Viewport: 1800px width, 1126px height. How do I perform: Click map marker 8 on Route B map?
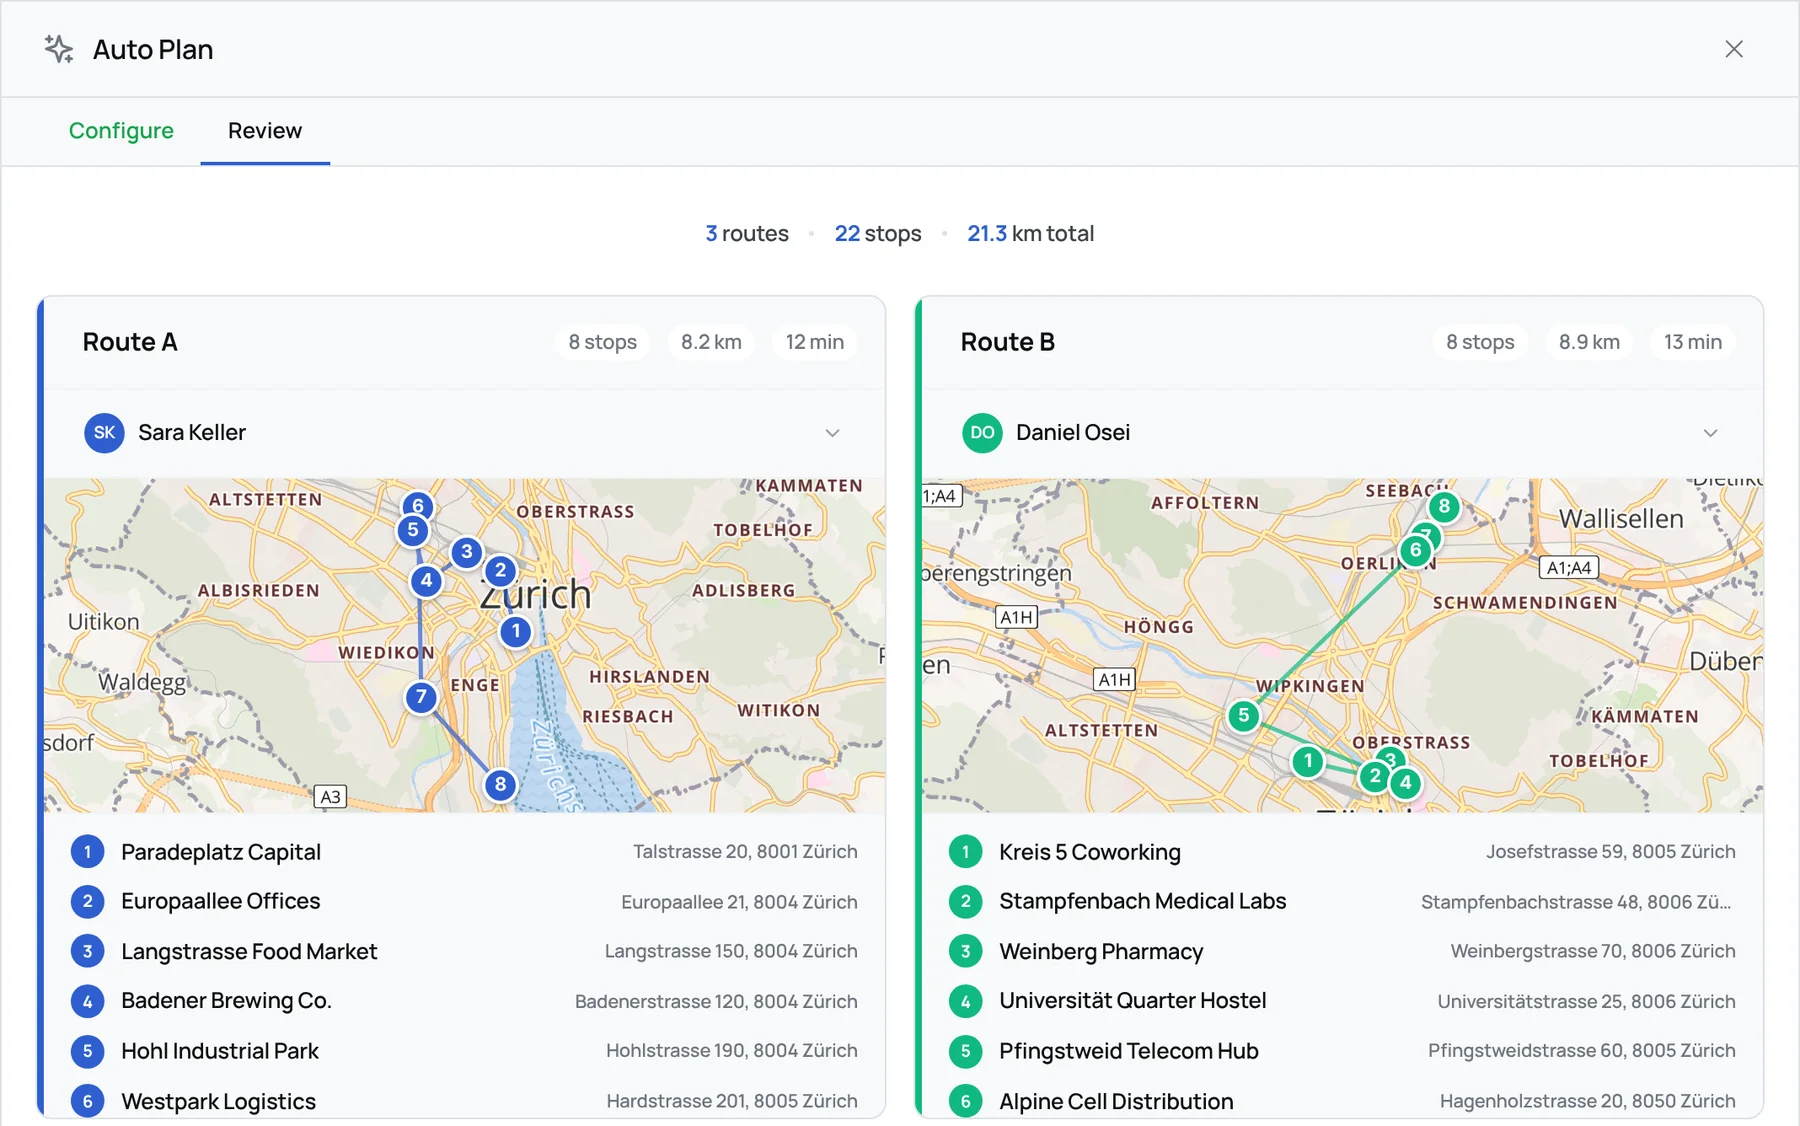click(1443, 507)
